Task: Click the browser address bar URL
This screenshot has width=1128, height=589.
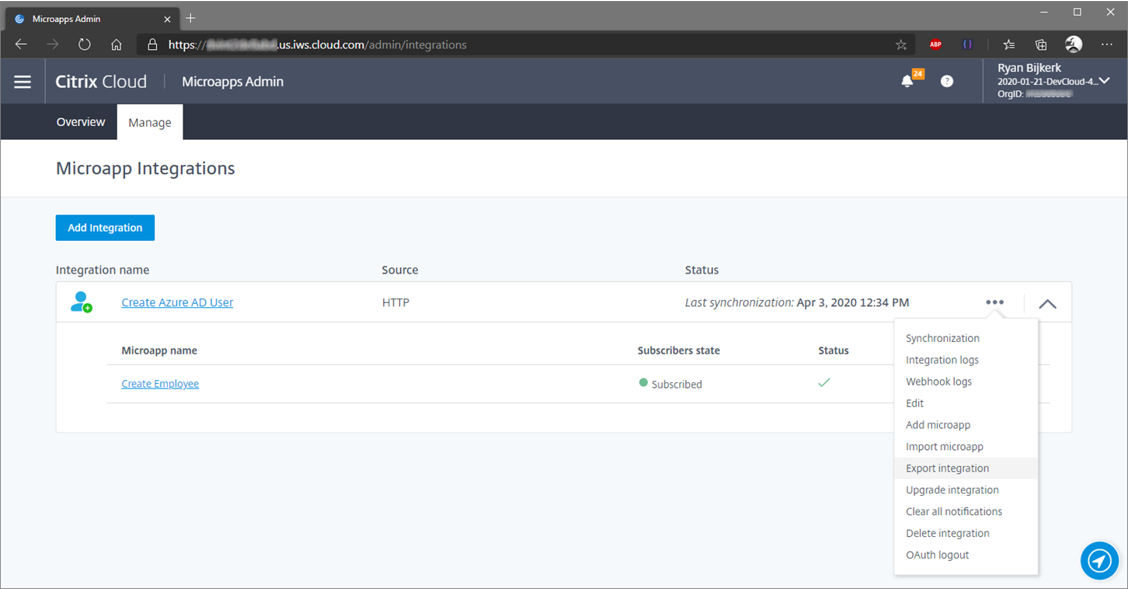Action: click(317, 45)
